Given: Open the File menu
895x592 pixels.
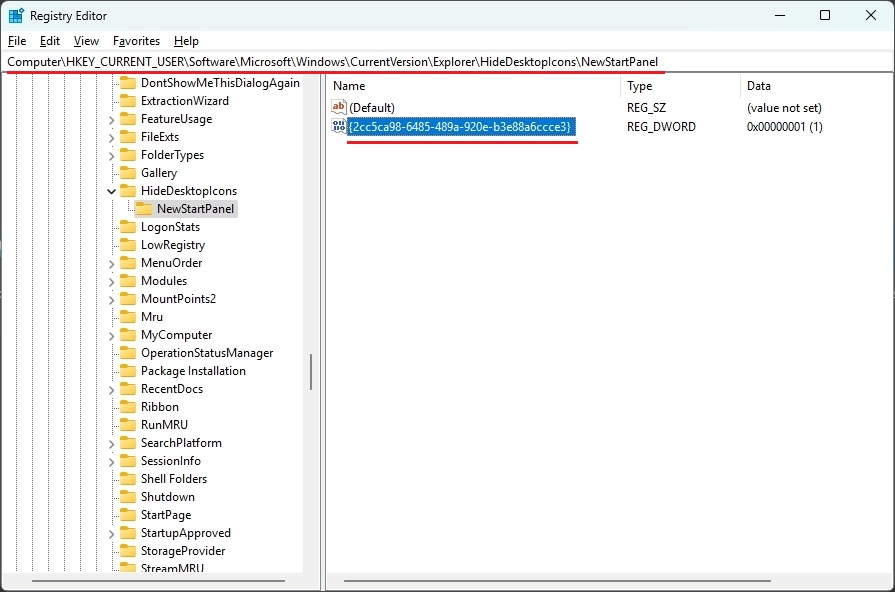Looking at the screenshot, I should pos(17,41).
